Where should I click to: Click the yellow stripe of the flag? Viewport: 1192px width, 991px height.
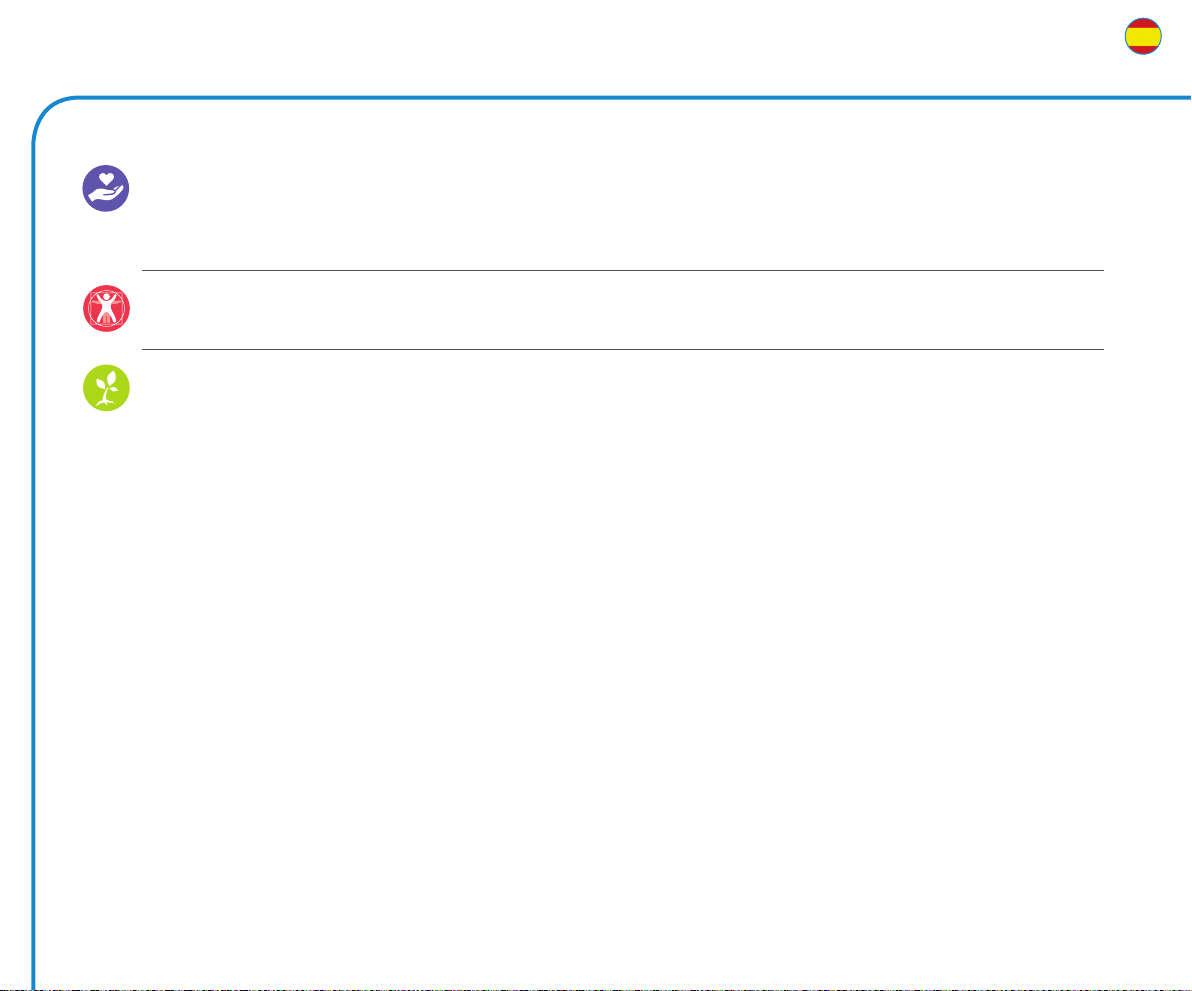[x=1143, y=36]
